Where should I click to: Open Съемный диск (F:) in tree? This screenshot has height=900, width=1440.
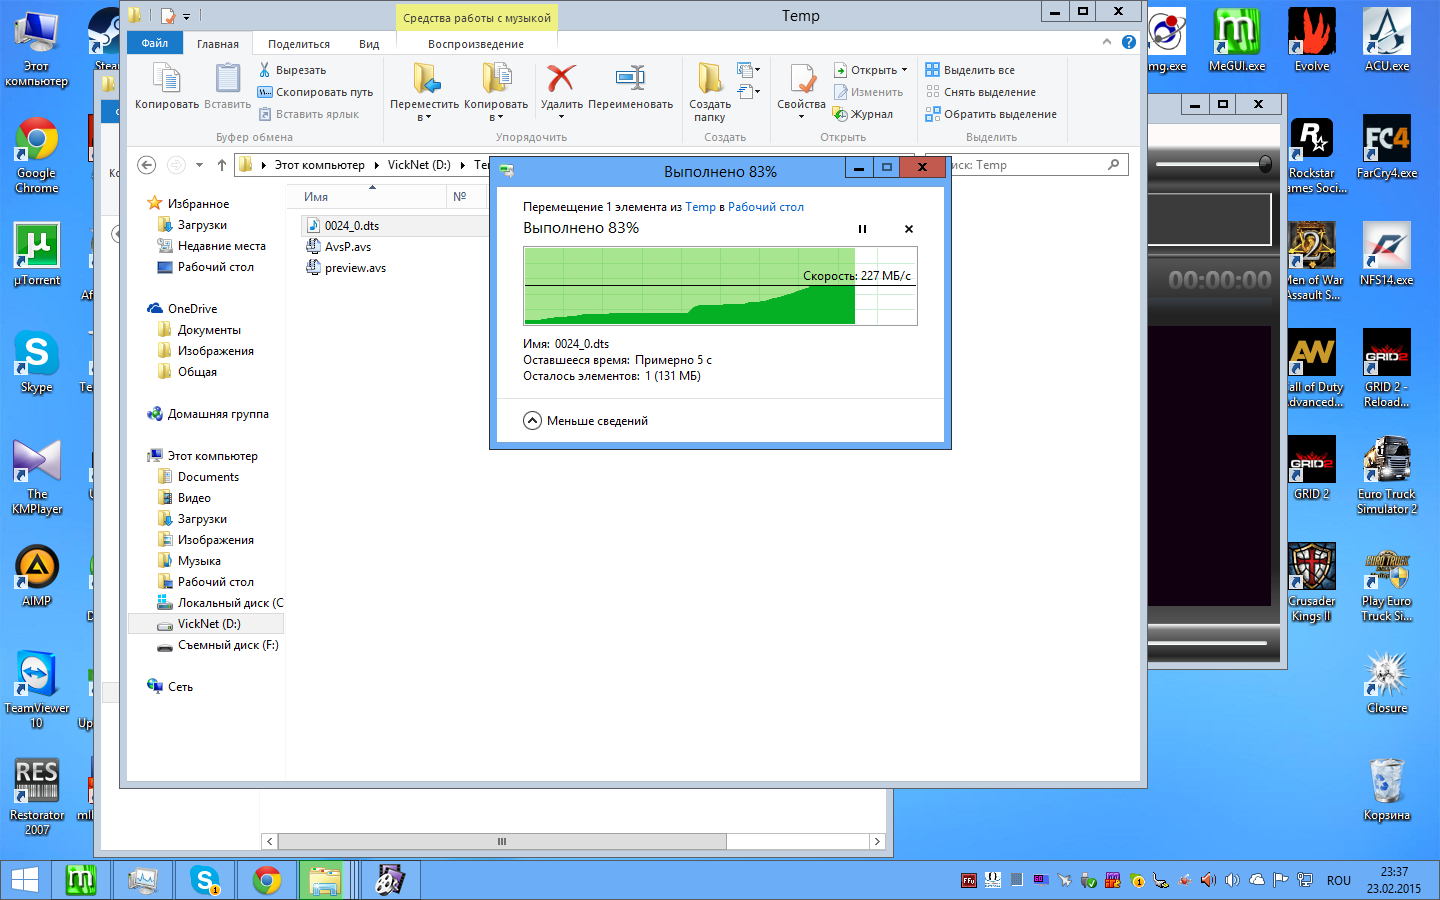click(x=228, y=645)
